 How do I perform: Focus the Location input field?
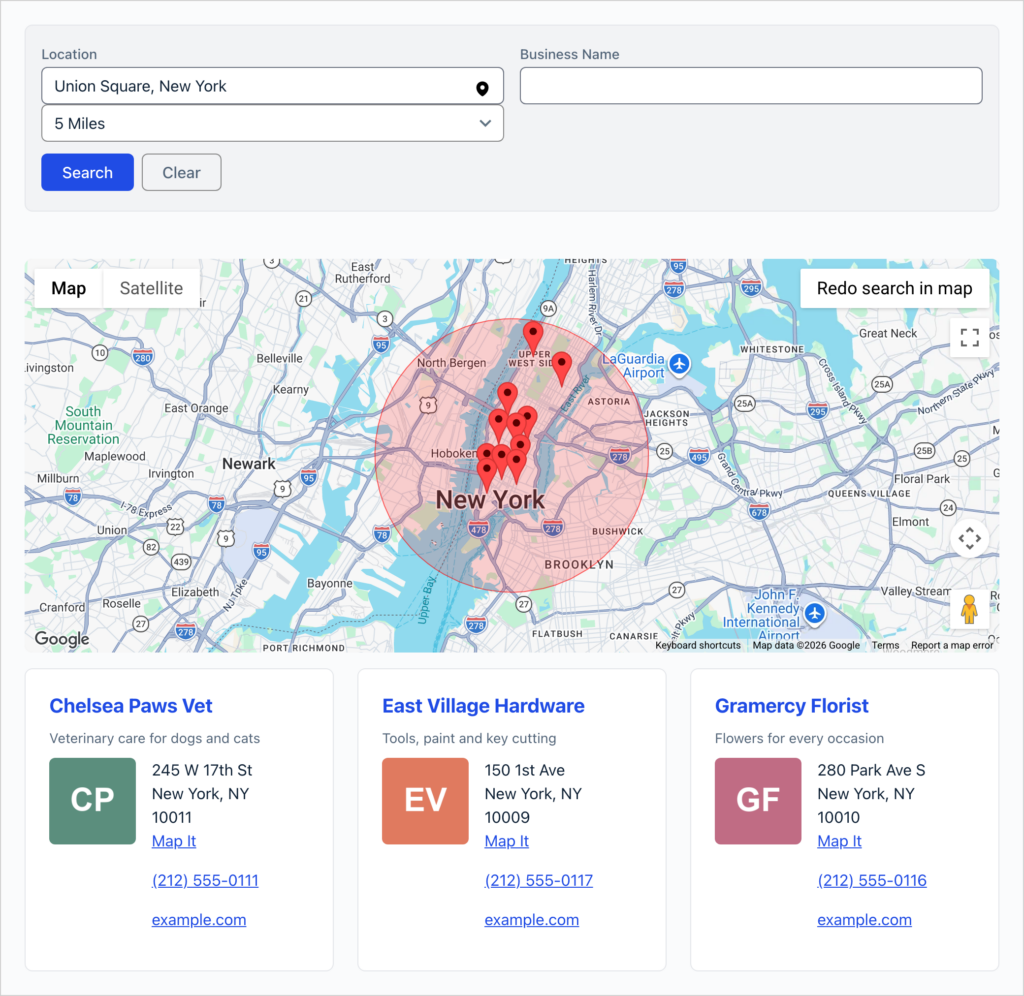[272, 86]
